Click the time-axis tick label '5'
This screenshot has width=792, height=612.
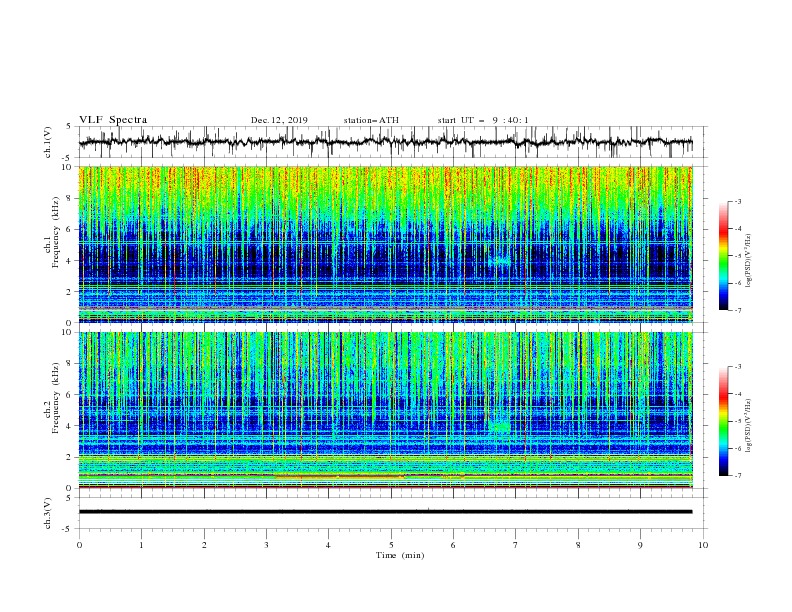tap(391, 545)
